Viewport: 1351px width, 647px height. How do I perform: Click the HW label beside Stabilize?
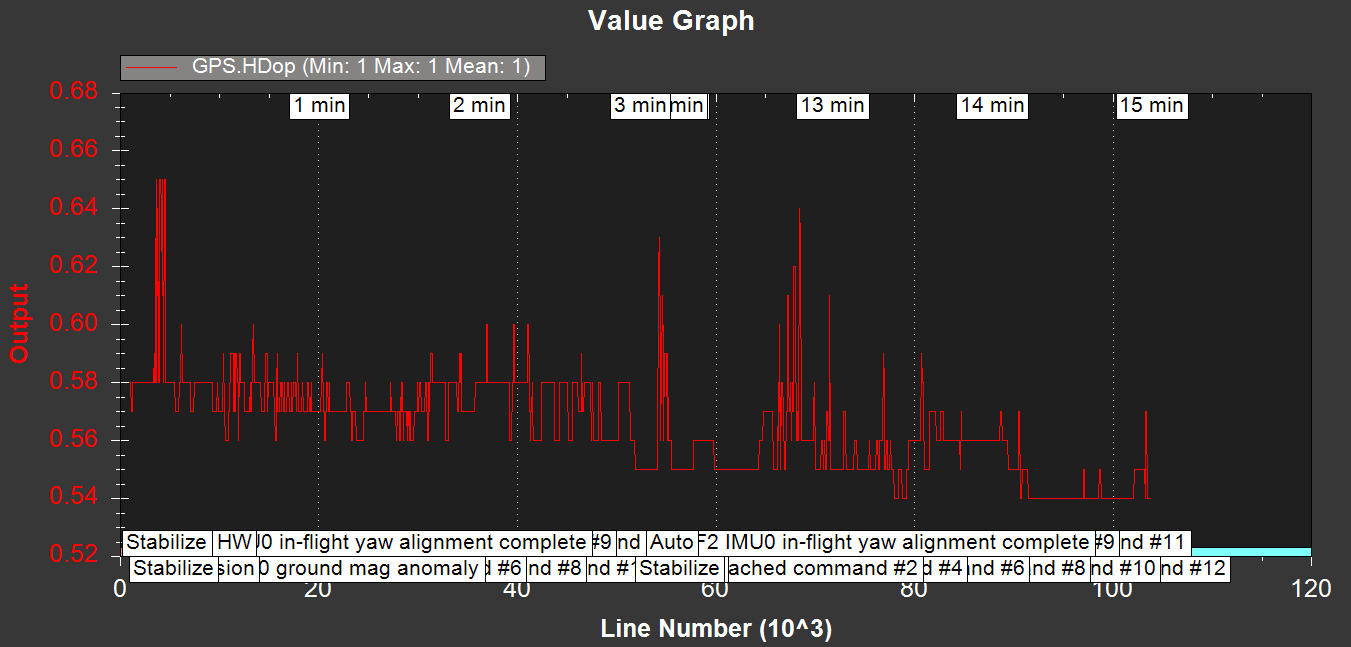tap(235, 543)
